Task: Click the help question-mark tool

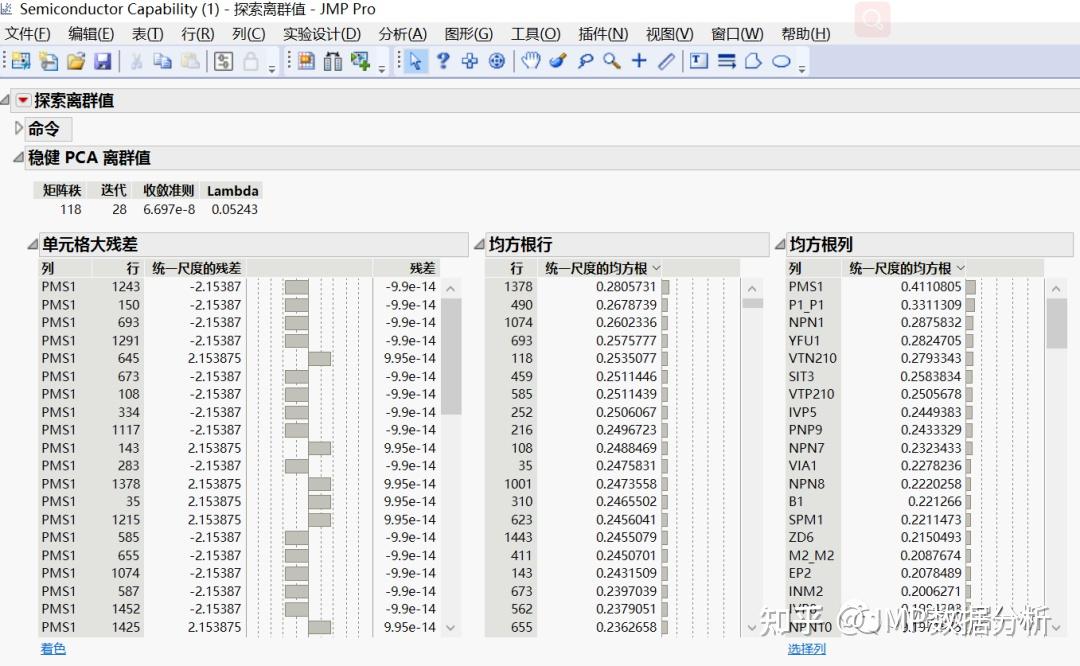Action: point(444,61)
